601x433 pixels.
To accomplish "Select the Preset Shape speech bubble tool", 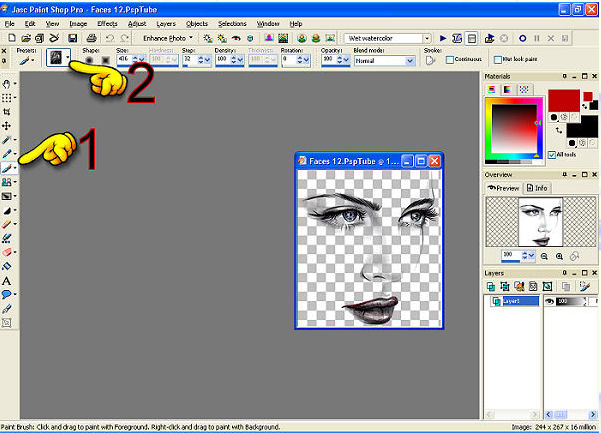I will coord(6,294).
